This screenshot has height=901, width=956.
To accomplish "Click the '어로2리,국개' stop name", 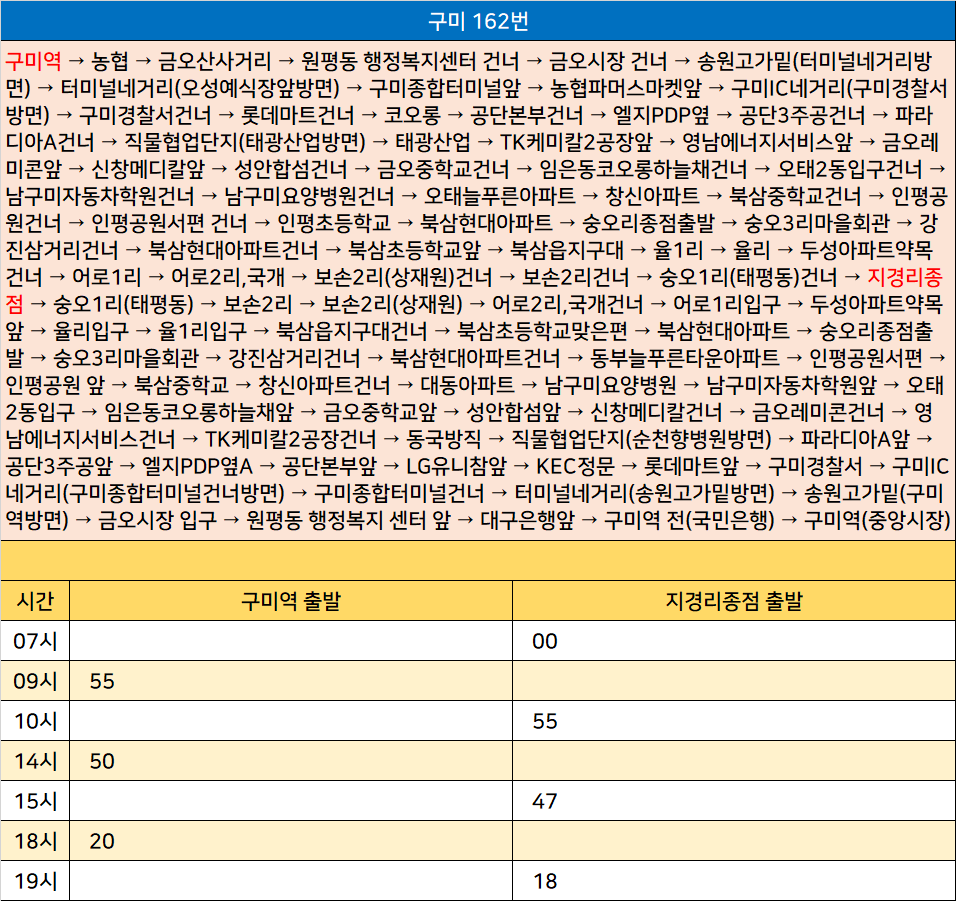I will point(227,277).
